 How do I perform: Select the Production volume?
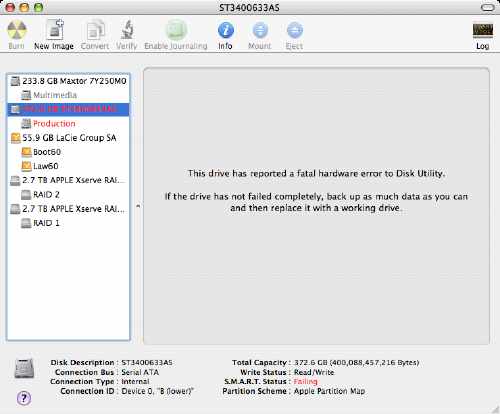(68, 124)
